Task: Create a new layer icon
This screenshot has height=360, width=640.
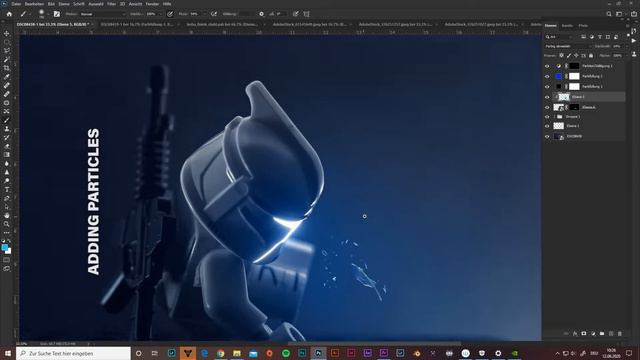Action: (x=611, y=333)
